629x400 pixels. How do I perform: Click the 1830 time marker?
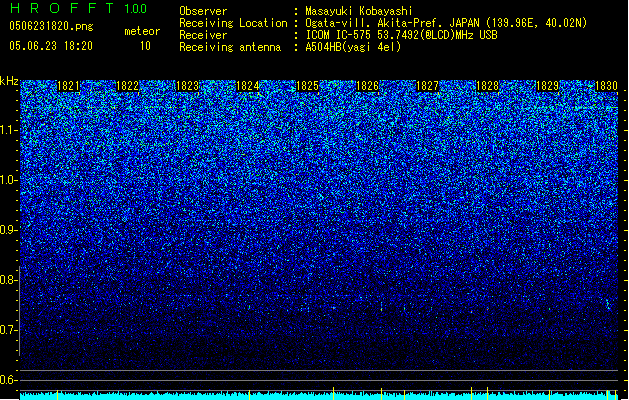607,86
